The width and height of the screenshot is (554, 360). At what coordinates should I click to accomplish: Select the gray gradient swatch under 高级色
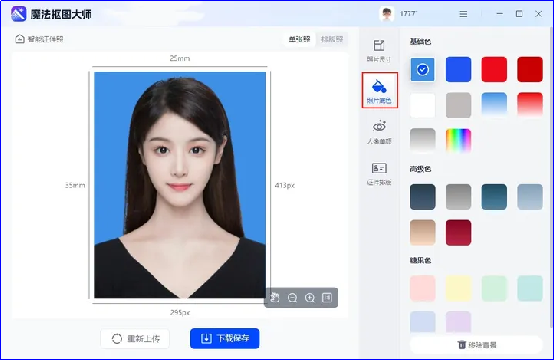(459, 197)
